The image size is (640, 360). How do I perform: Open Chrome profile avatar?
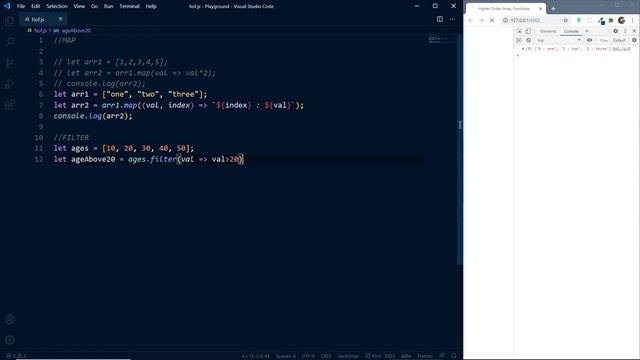622,20
